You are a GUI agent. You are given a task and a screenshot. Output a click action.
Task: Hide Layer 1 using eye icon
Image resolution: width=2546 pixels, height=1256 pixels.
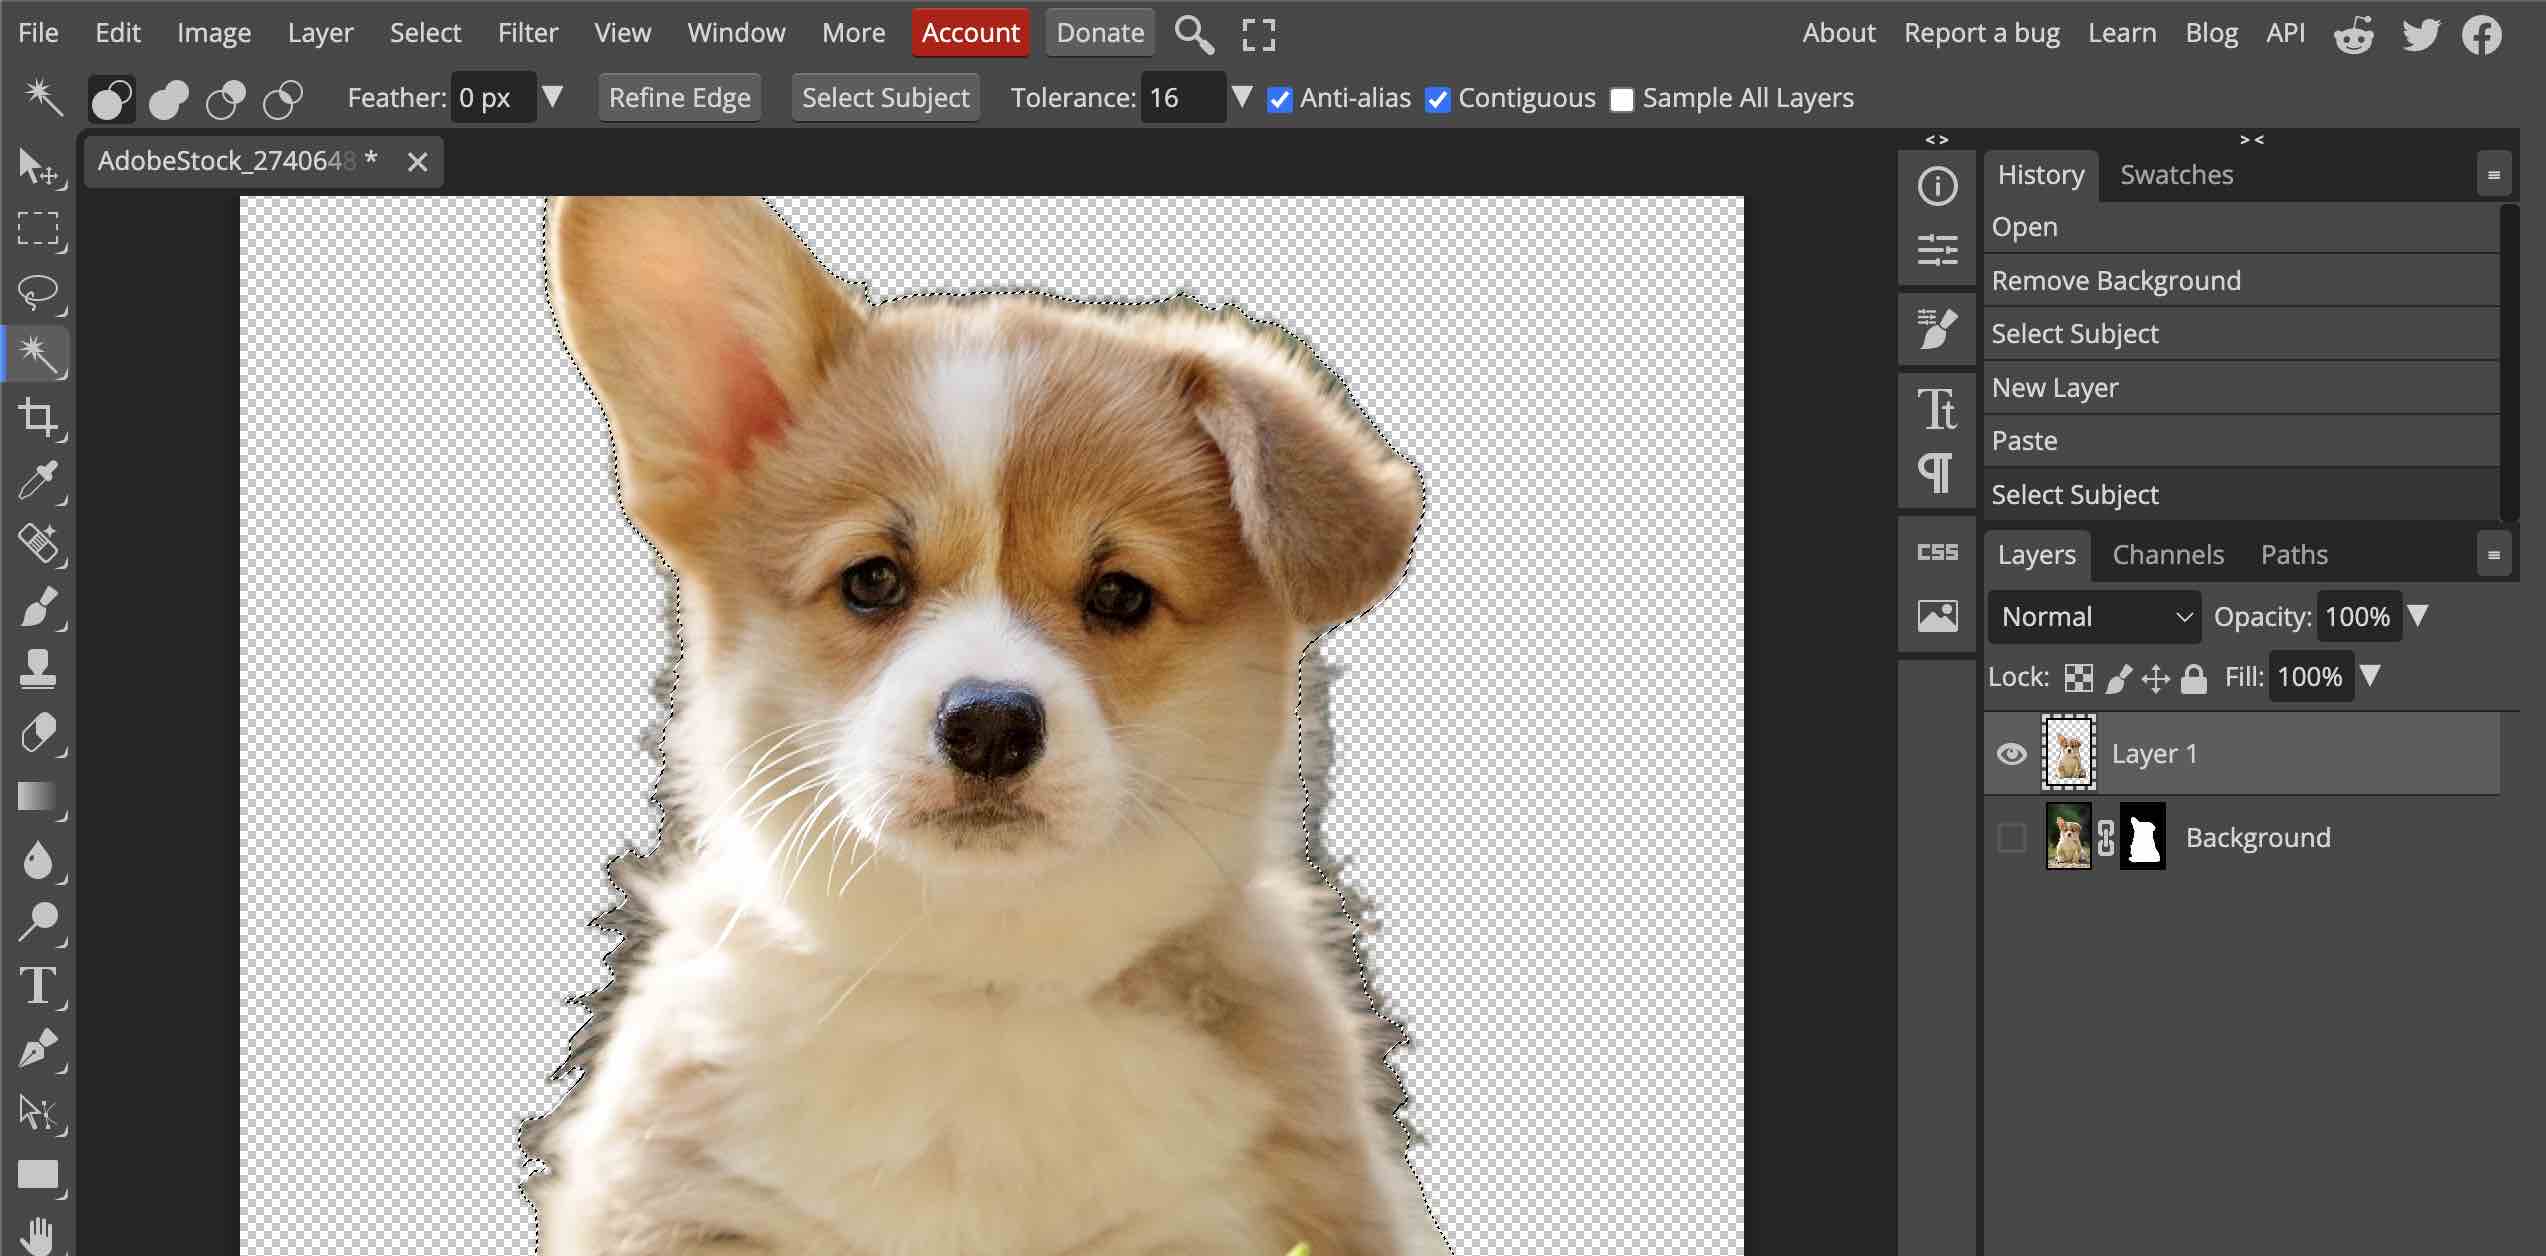click(x=2011, y=753)
